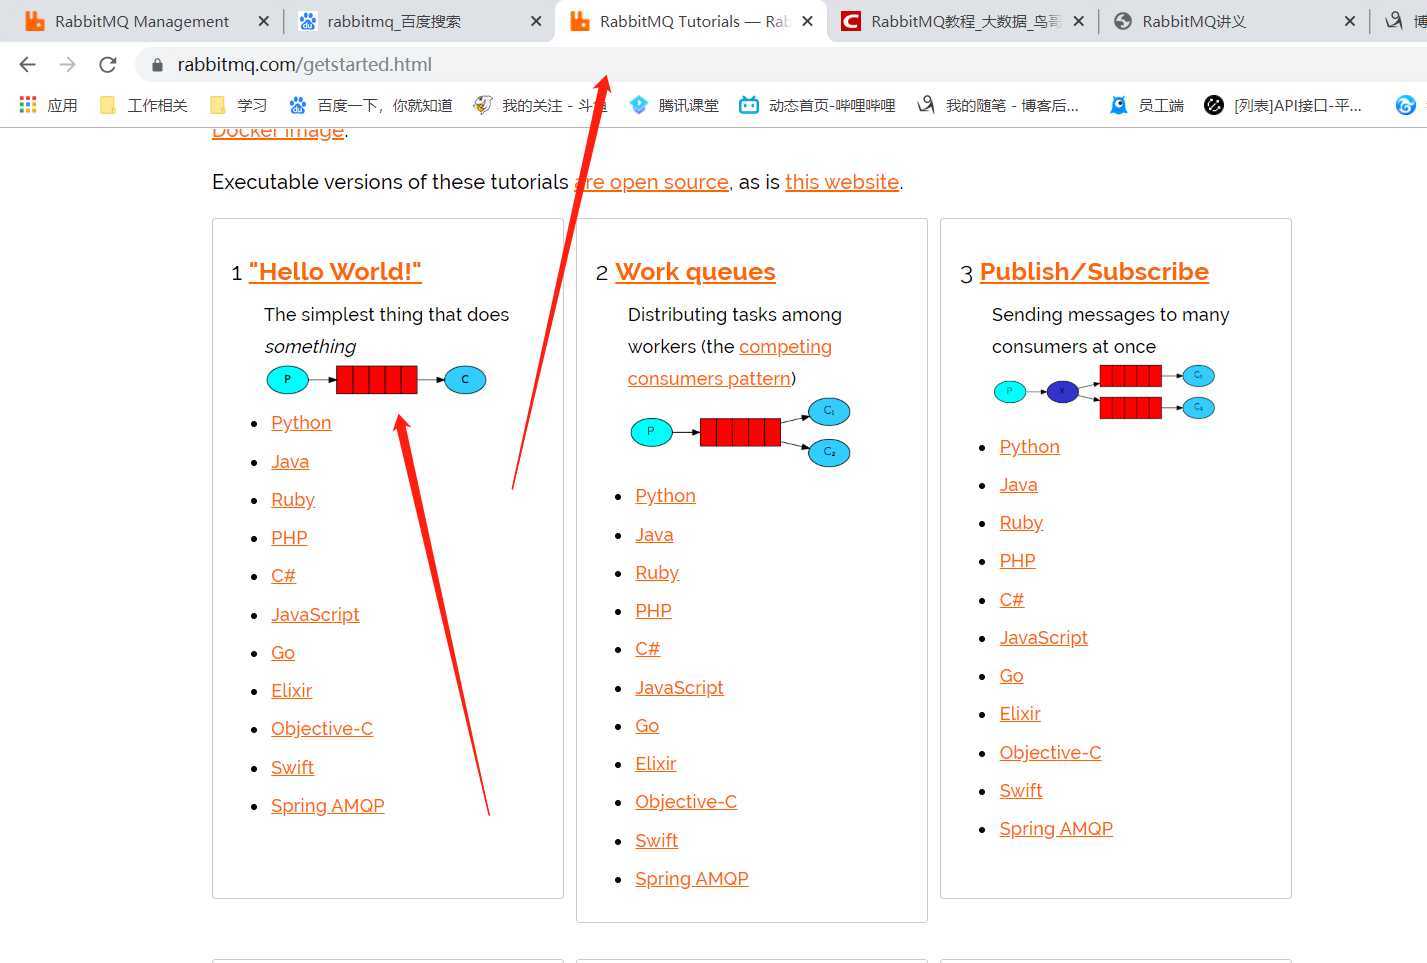
Task: Switch to the RabbitMQ Management tab
Action: pyautogui.click(x=141, y=21)
